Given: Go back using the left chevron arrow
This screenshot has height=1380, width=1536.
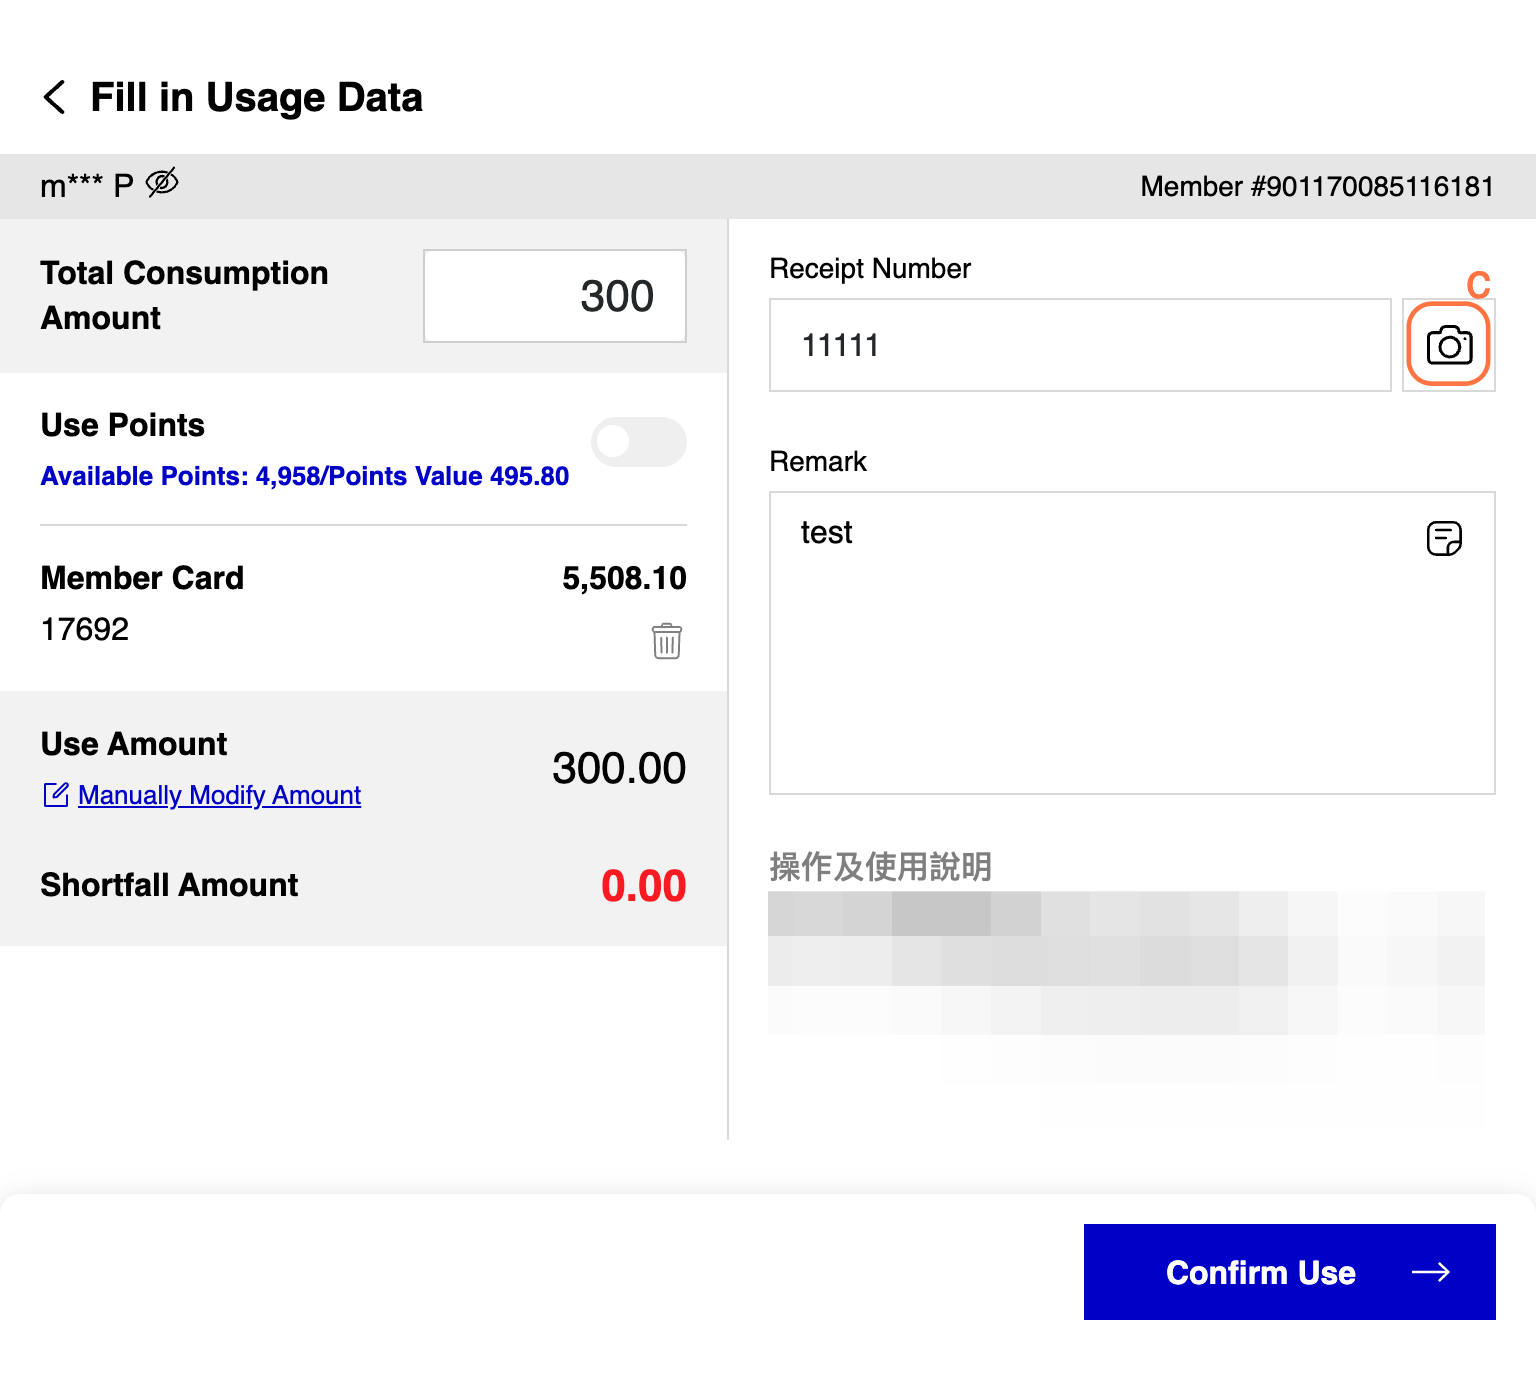Looking at the screenshot, I should click(55, 97).
